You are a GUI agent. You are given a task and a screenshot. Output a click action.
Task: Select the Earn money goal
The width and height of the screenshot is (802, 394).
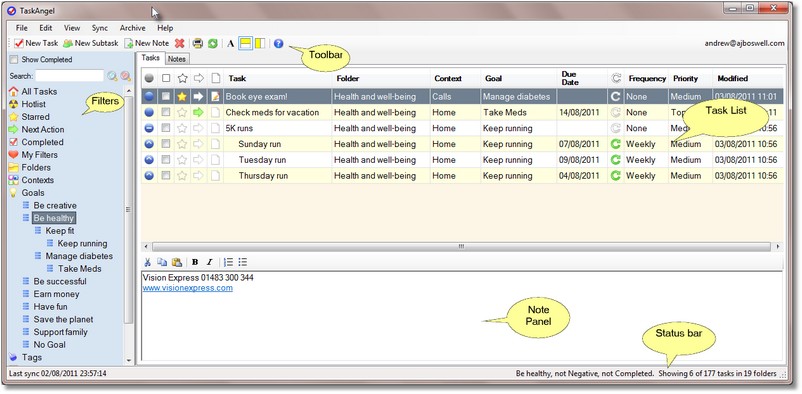tap(56, 294)
